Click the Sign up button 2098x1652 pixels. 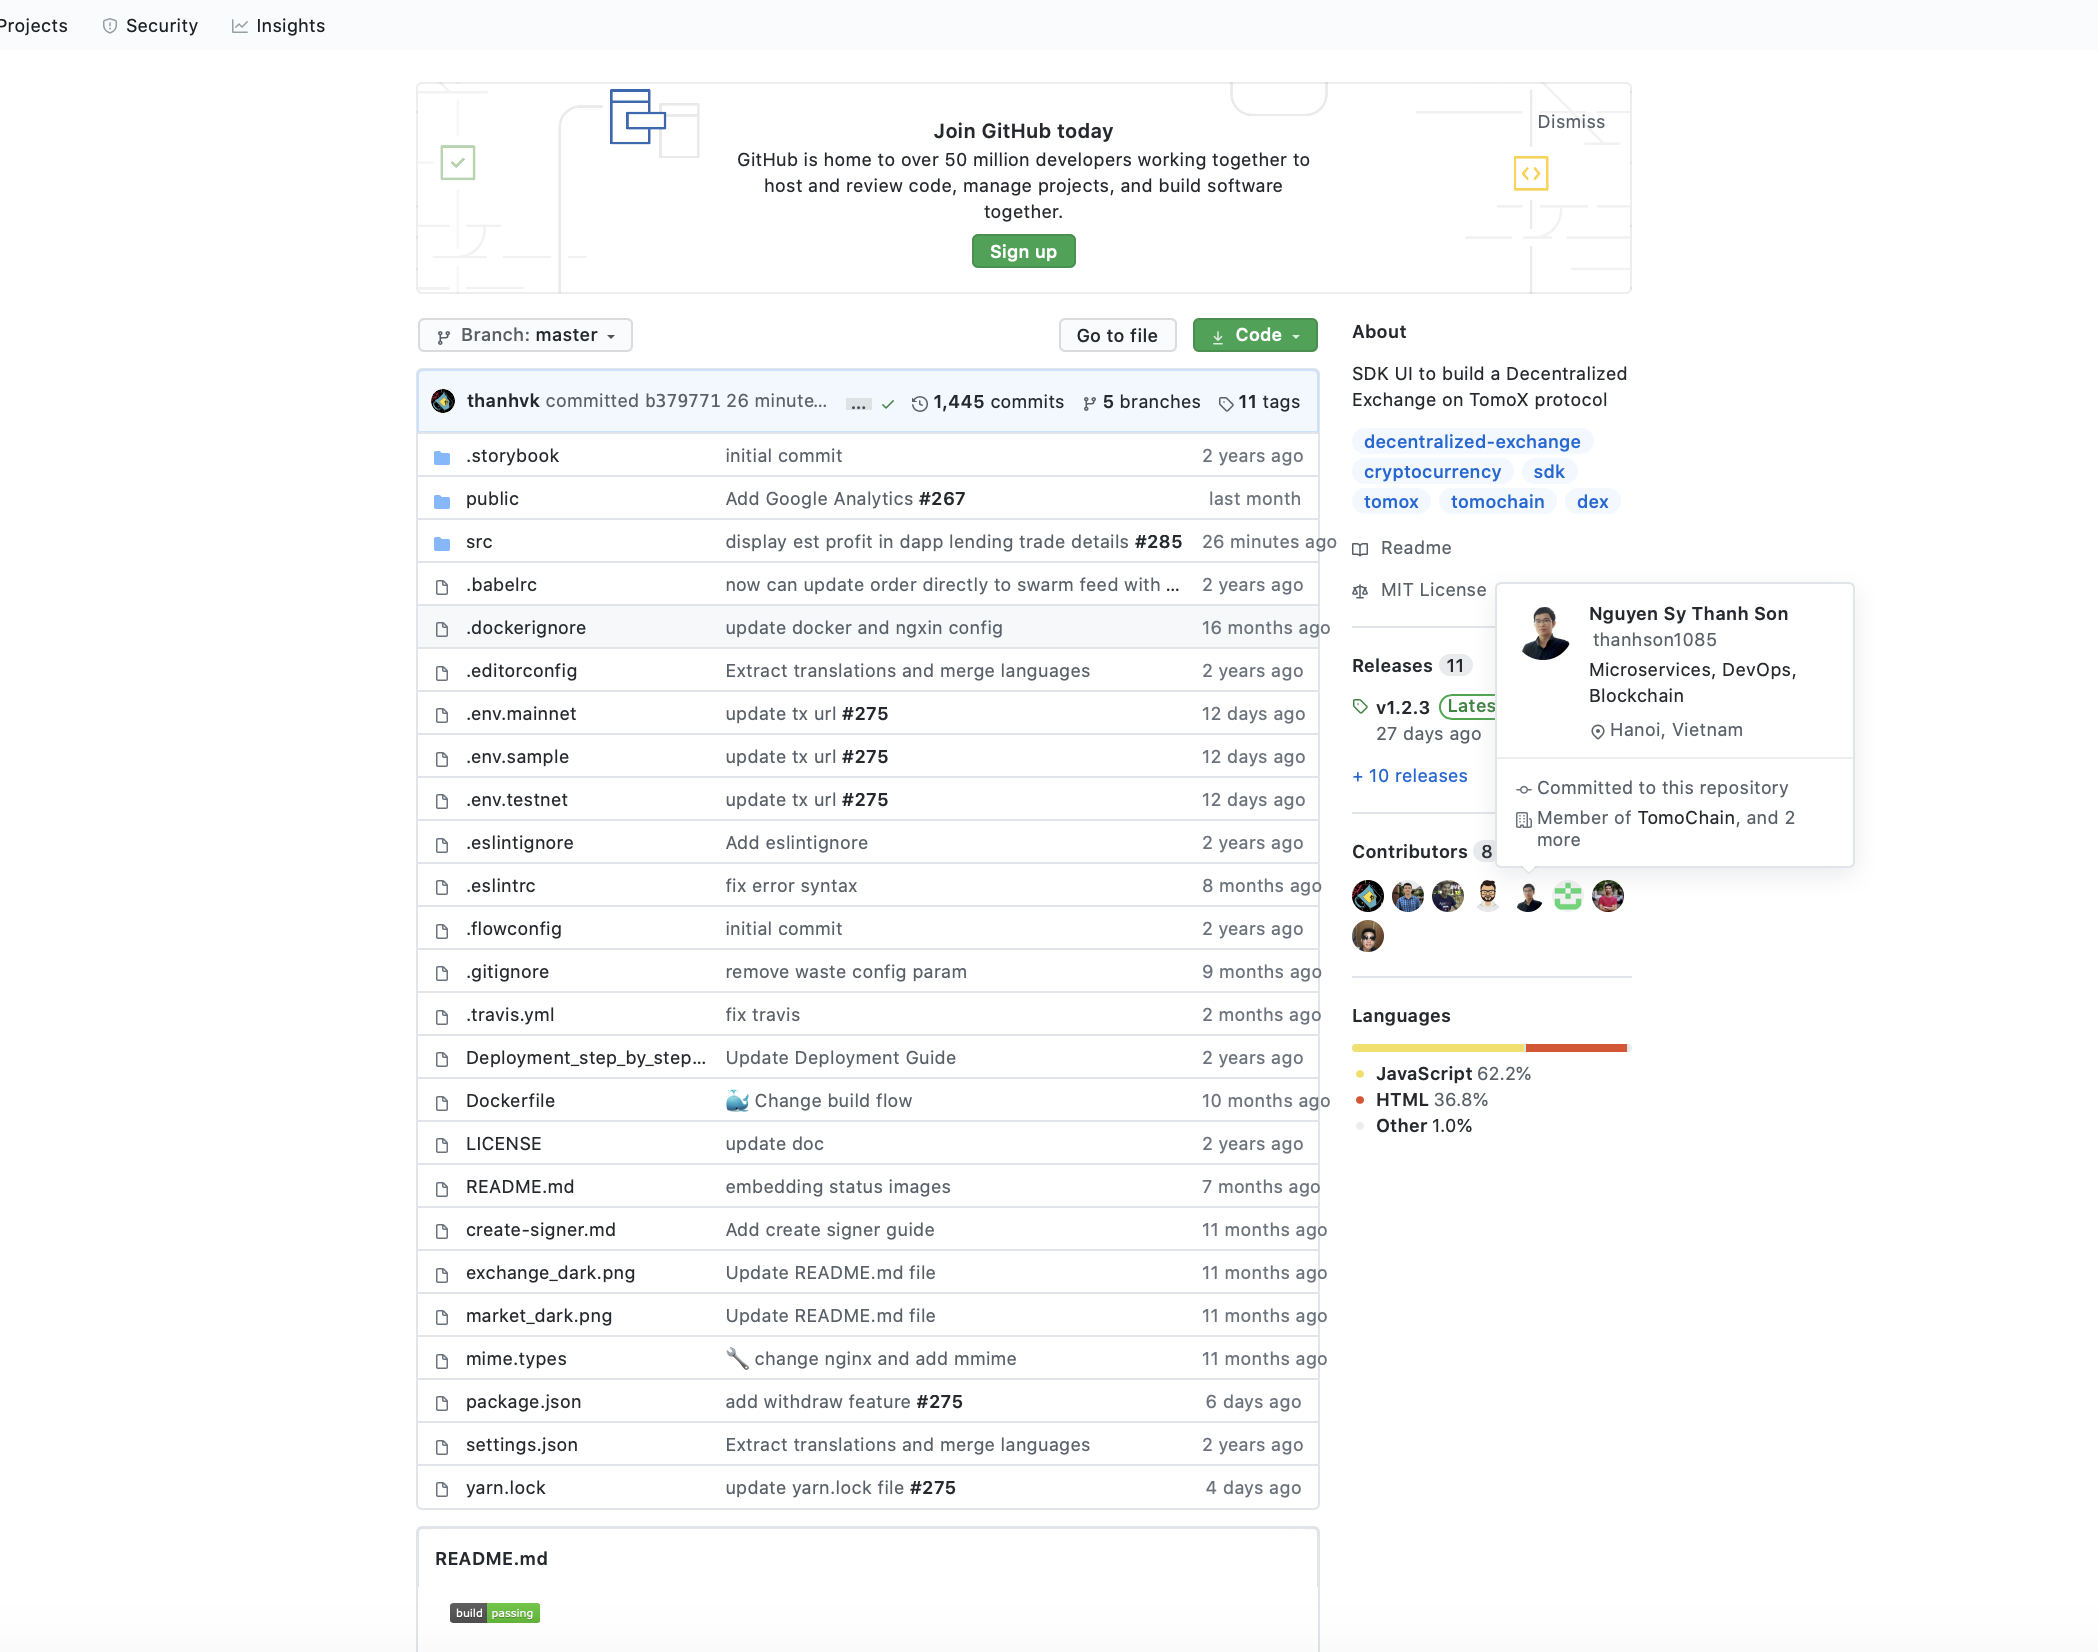pos(1023,252)
